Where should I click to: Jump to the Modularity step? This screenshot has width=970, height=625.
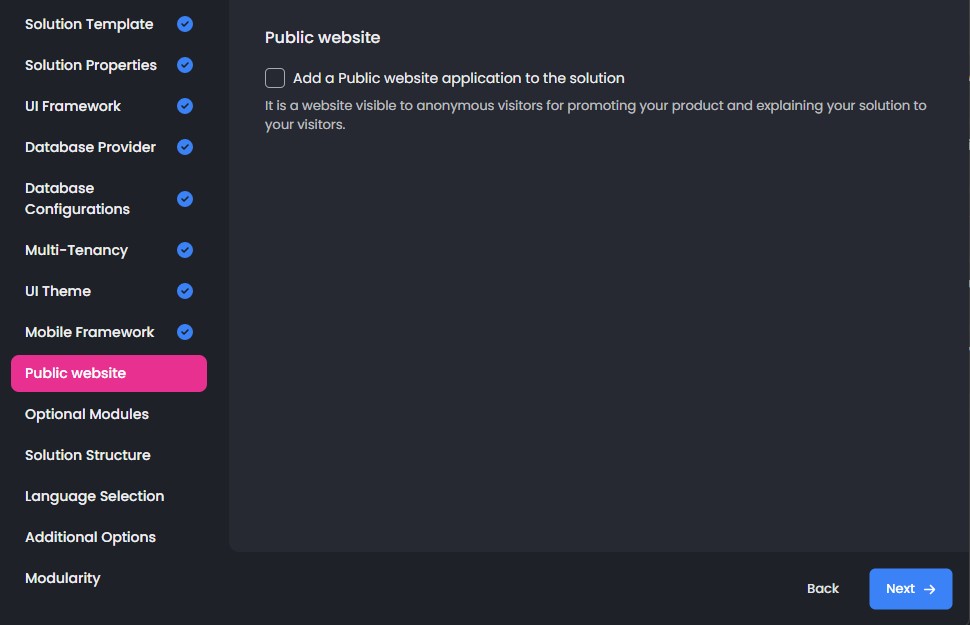pyautogui.click(x=63, y=578)
